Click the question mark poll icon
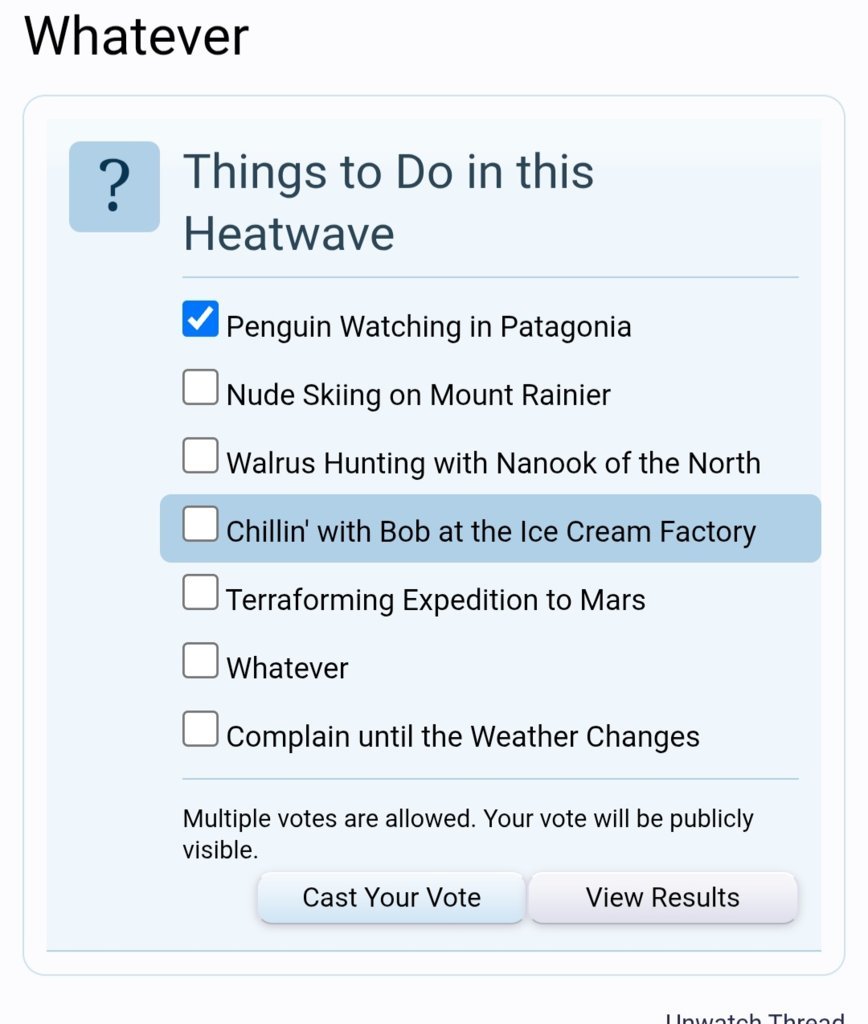Image resolution: width=868 pixels, height=1024 pixels. [x=114, y=187]
